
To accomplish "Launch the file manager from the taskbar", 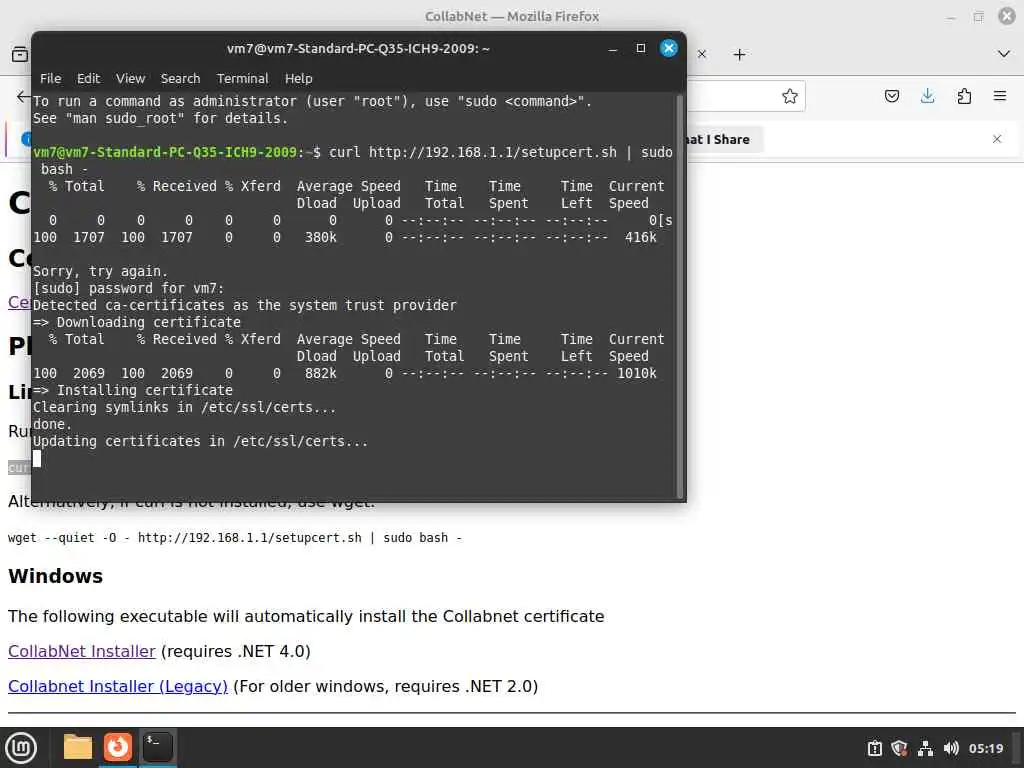I will tap(78, 747).
